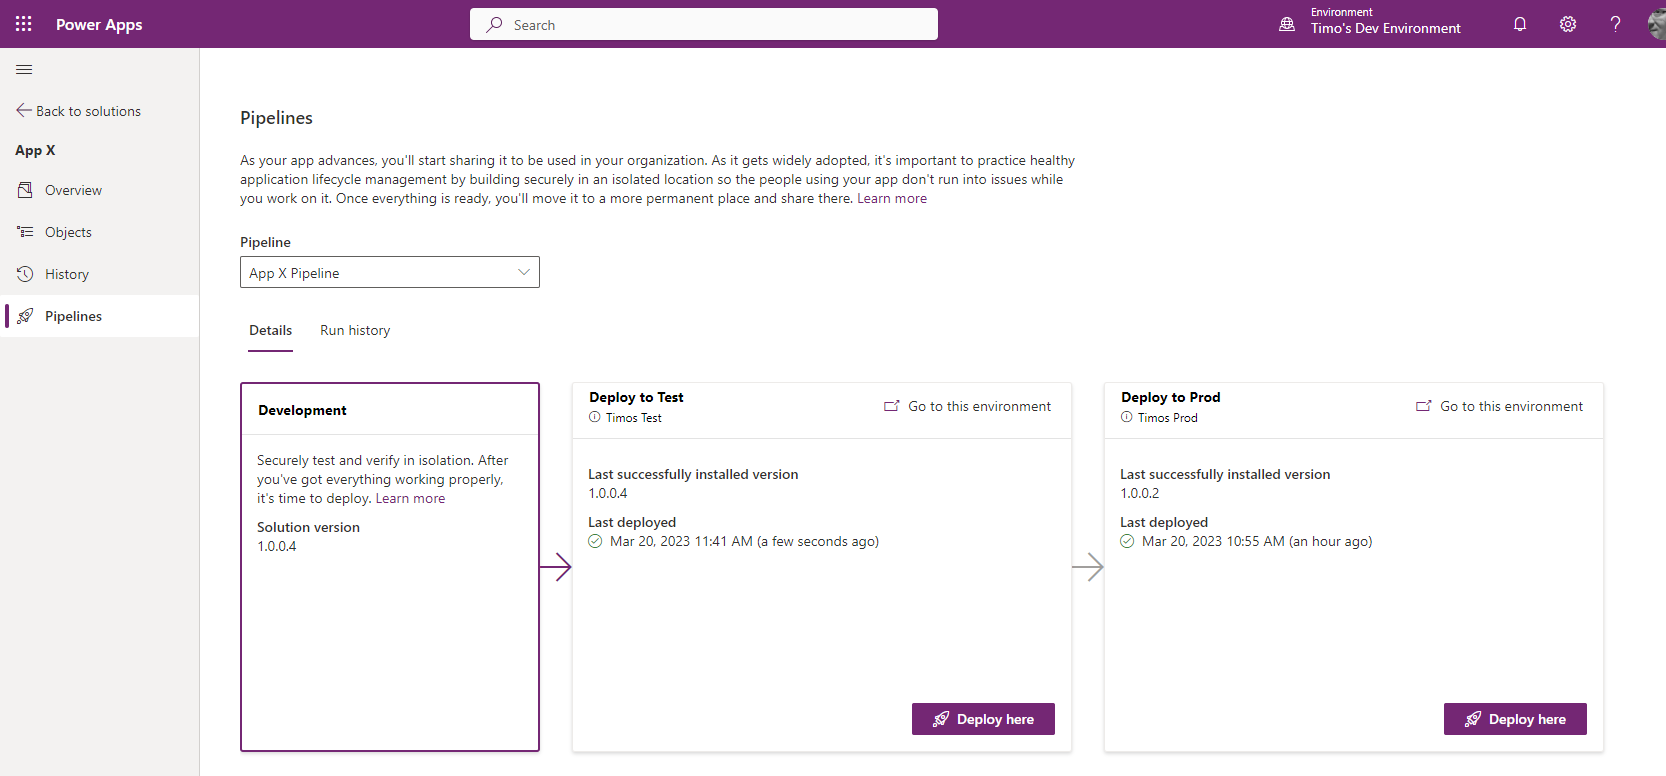
Task: Focus the Search input field
Action: 704,24
